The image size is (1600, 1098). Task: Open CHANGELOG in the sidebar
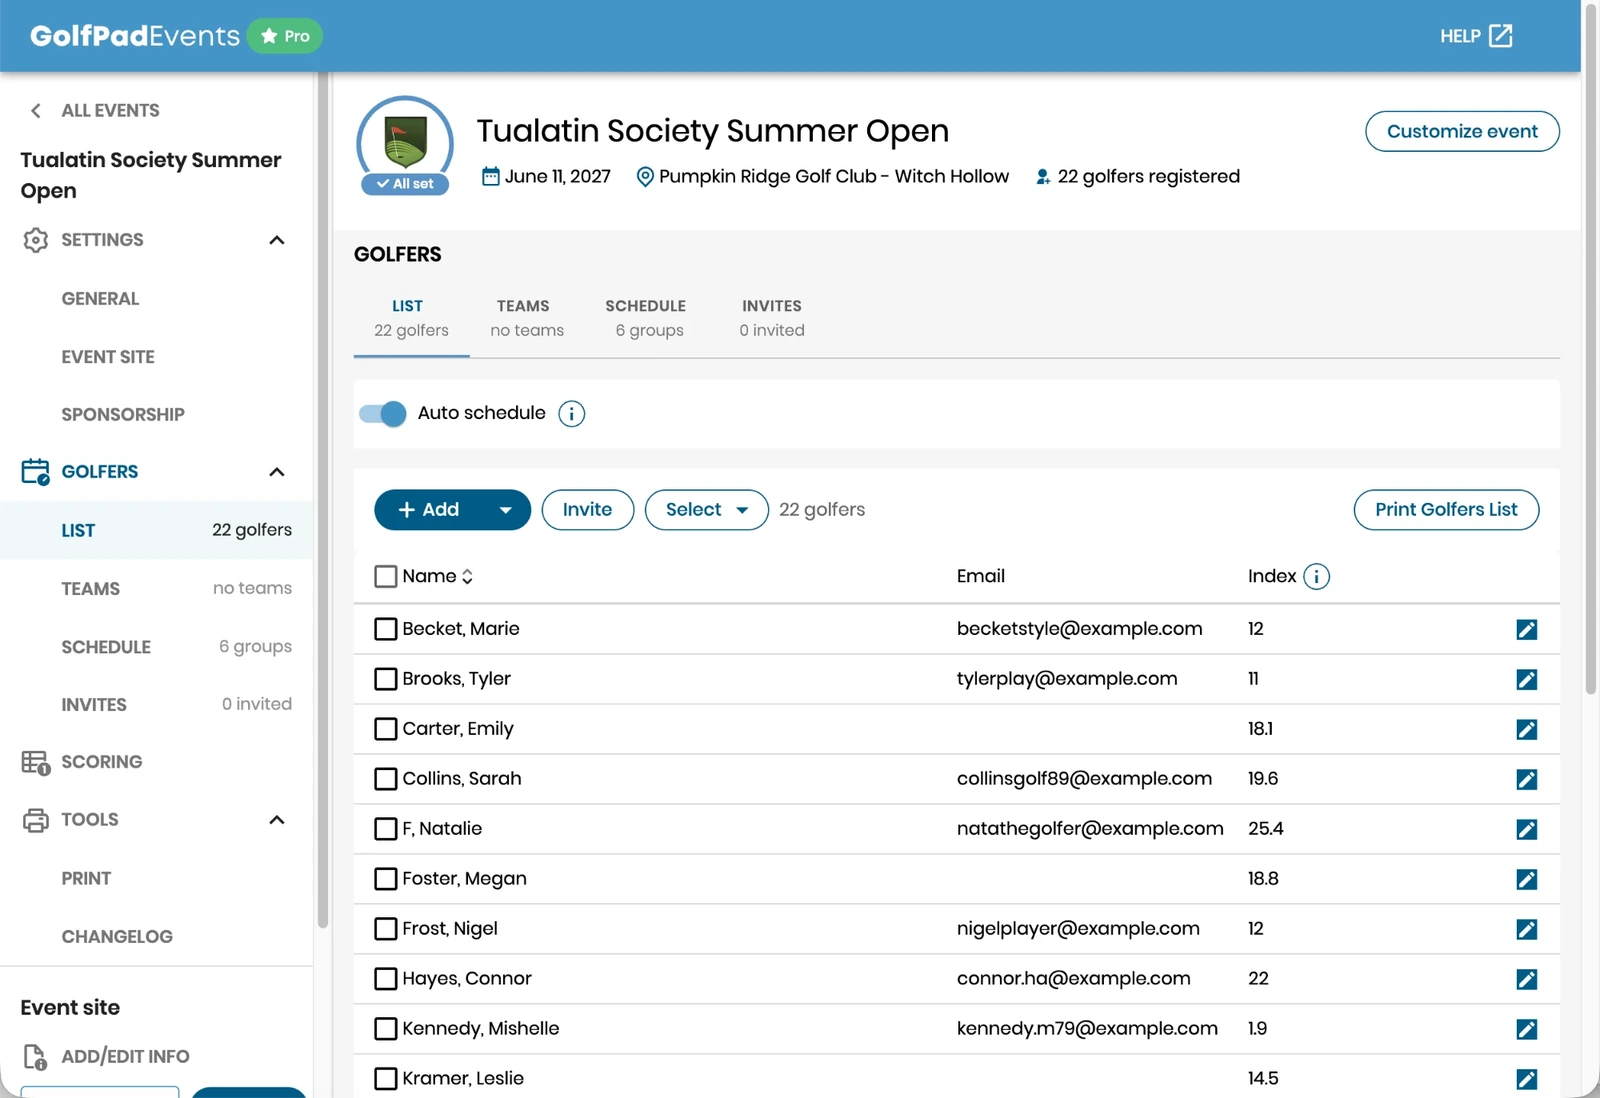(117, 937)
